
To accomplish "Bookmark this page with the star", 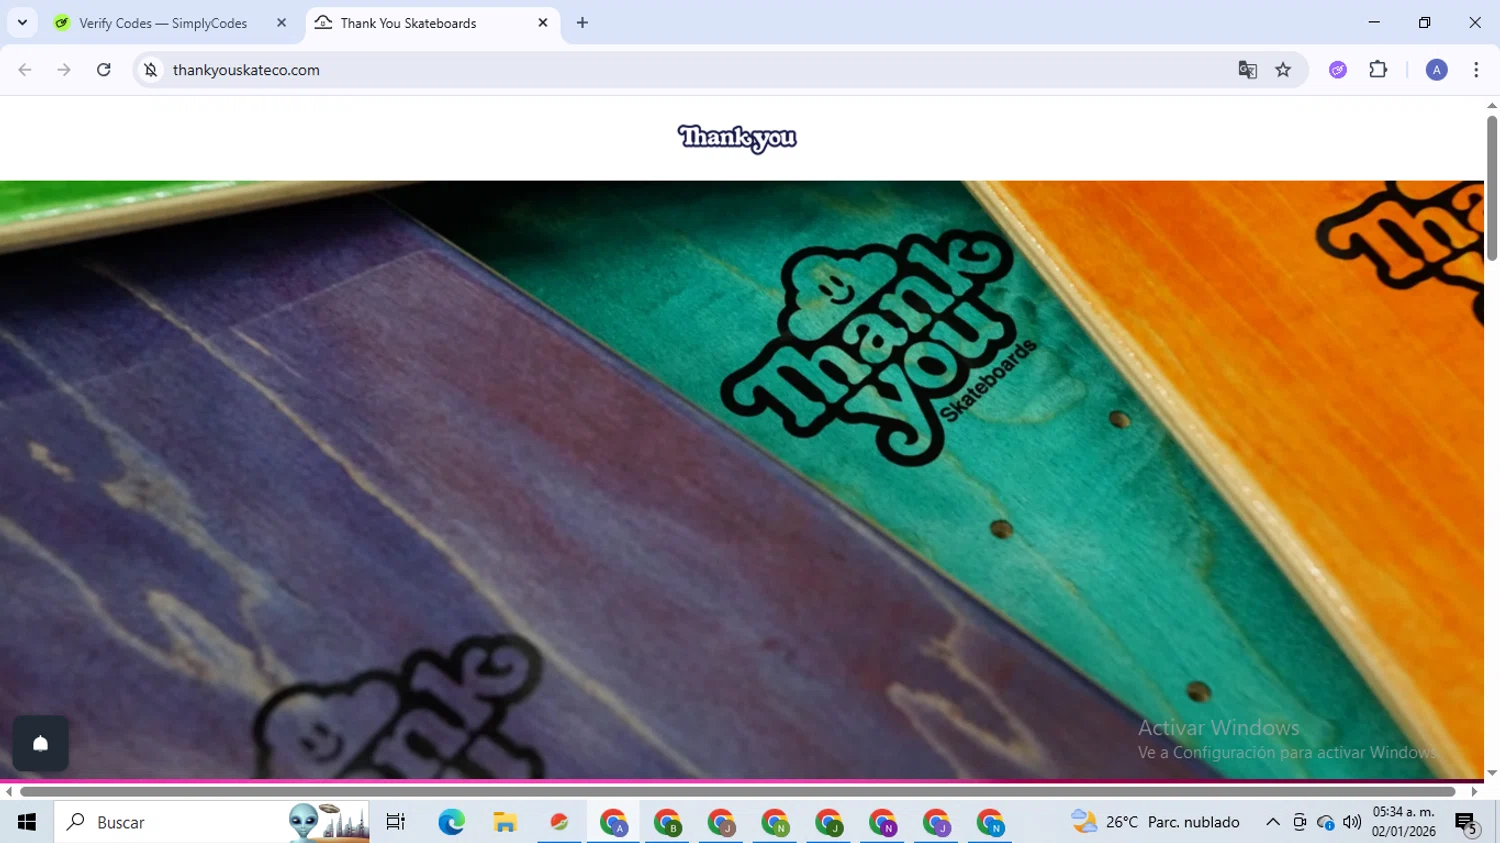I will [1283, 70].
